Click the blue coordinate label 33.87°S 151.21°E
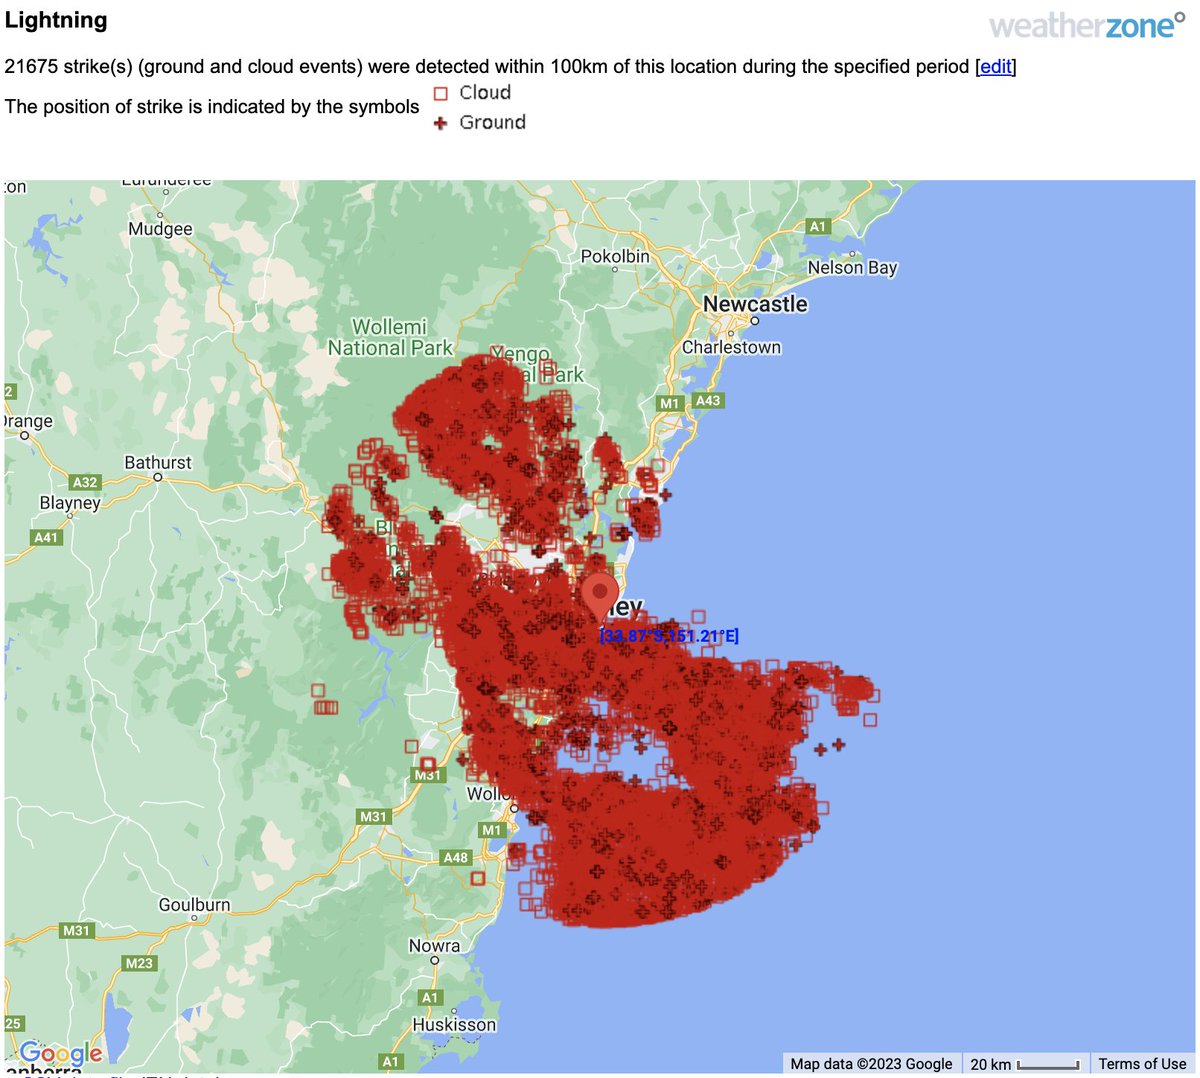The width and height of the screenshot is (1200, 1078). coord(668,635)
